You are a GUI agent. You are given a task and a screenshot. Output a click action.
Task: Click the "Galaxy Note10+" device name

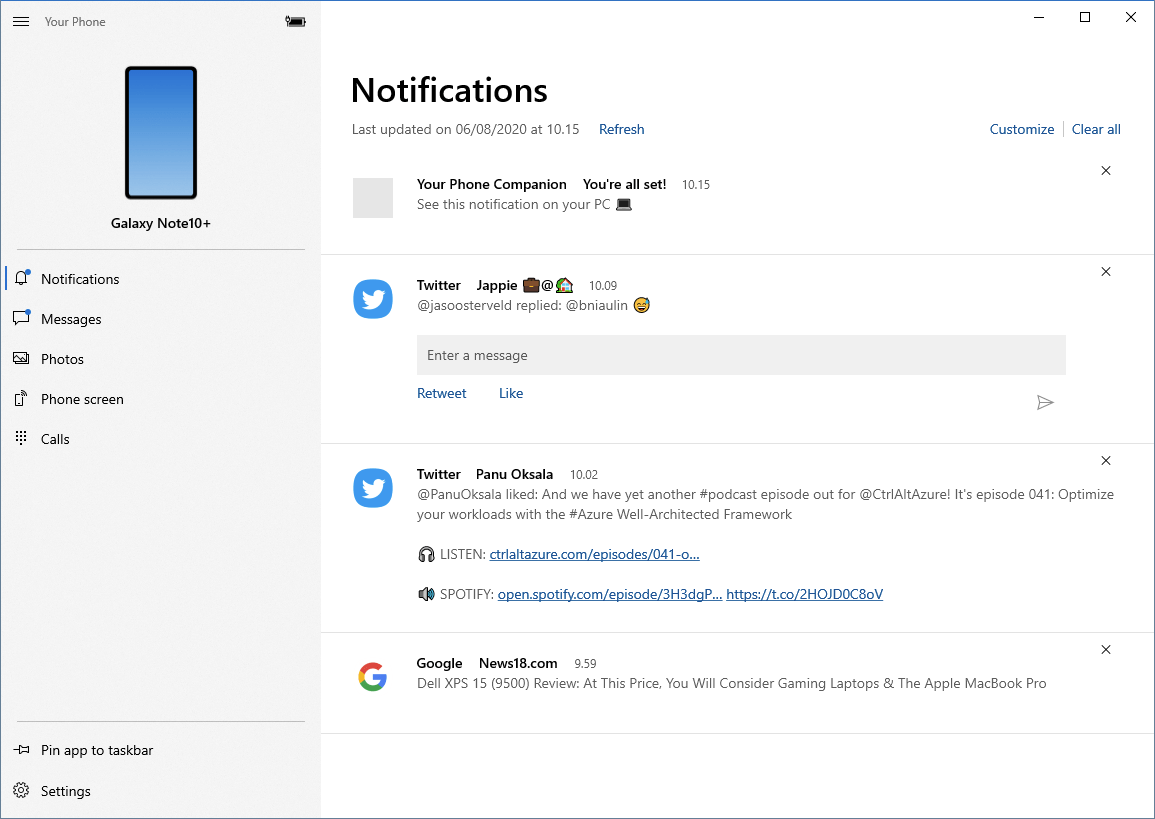pyautogui.click(x=161, y=223)
